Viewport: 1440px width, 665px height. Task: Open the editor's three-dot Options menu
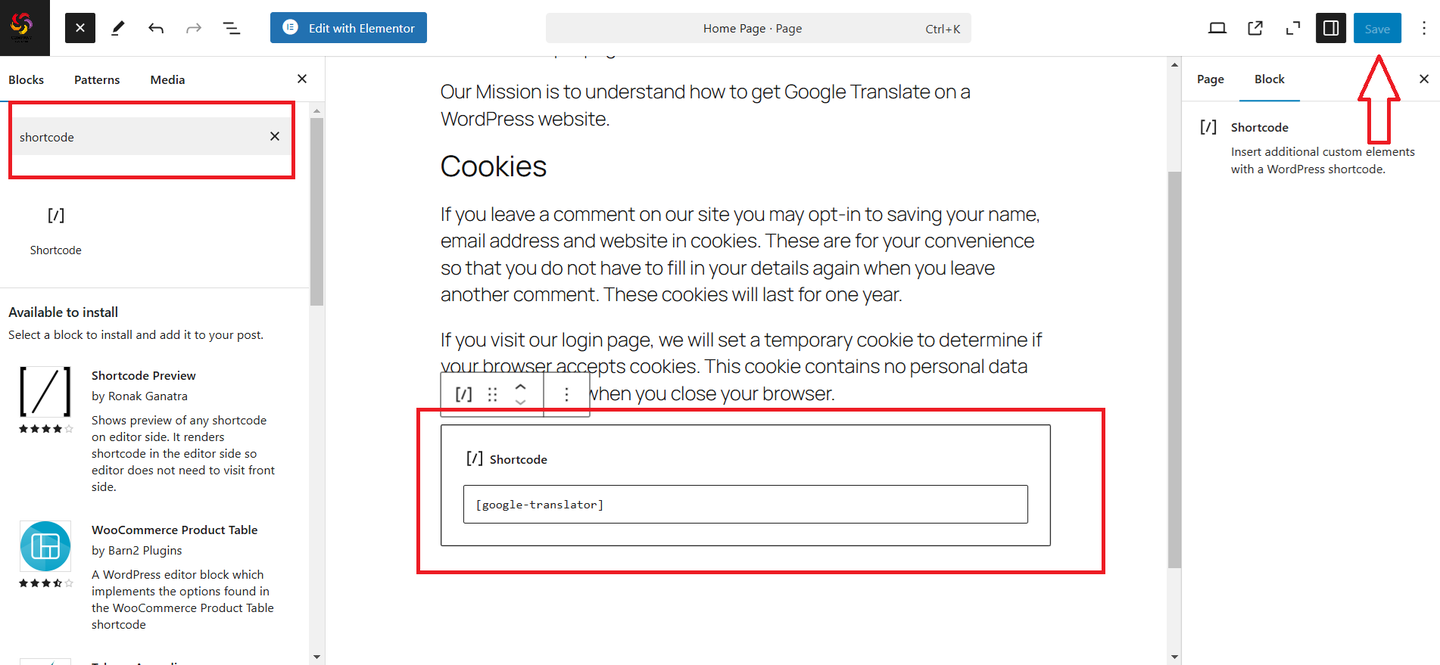tap(1424, 27)
